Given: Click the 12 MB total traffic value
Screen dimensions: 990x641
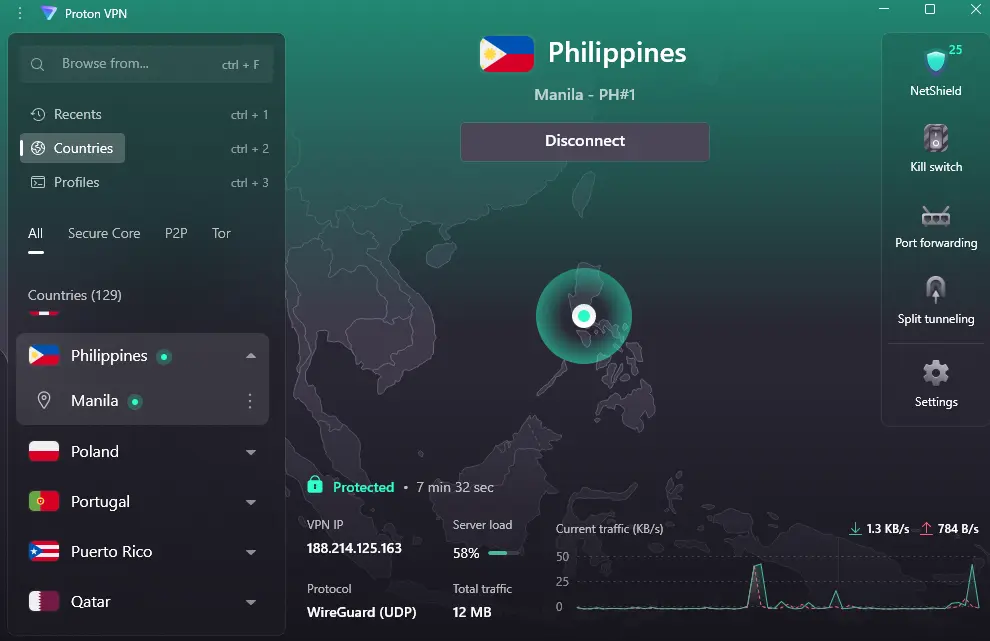Looking at the screenshot, I should pos(472,612).
